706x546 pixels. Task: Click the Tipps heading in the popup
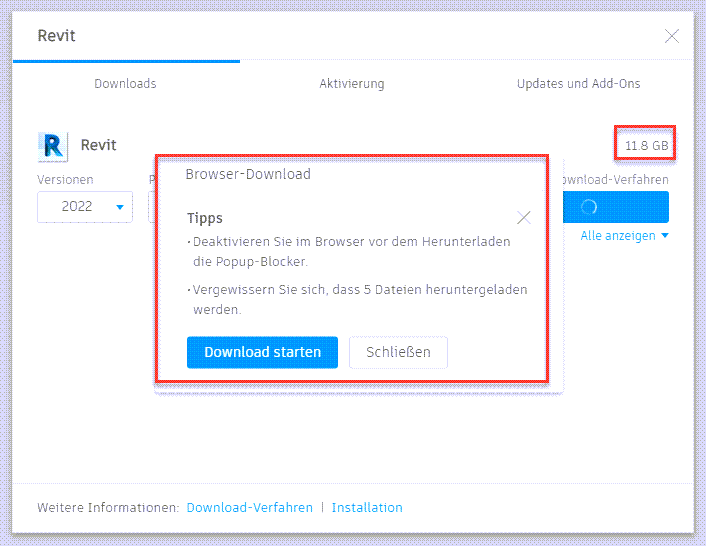pos(205,218)
